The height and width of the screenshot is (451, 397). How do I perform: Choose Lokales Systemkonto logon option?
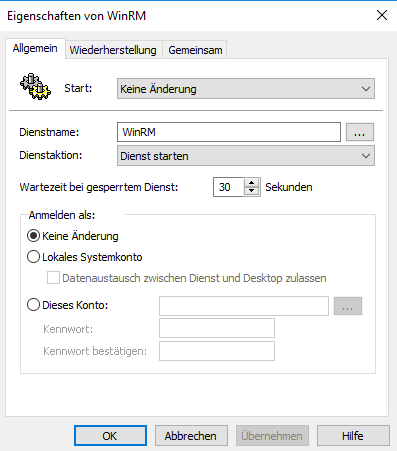pos(33,257)
